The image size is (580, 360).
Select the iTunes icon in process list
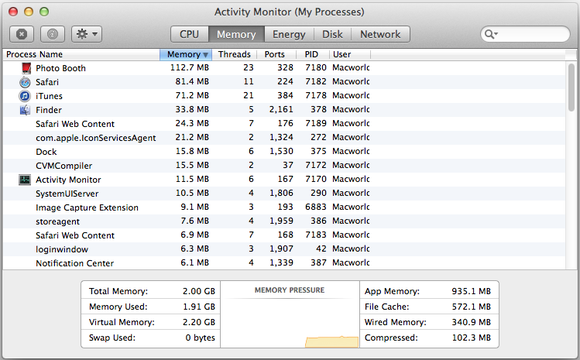point(25,96)
